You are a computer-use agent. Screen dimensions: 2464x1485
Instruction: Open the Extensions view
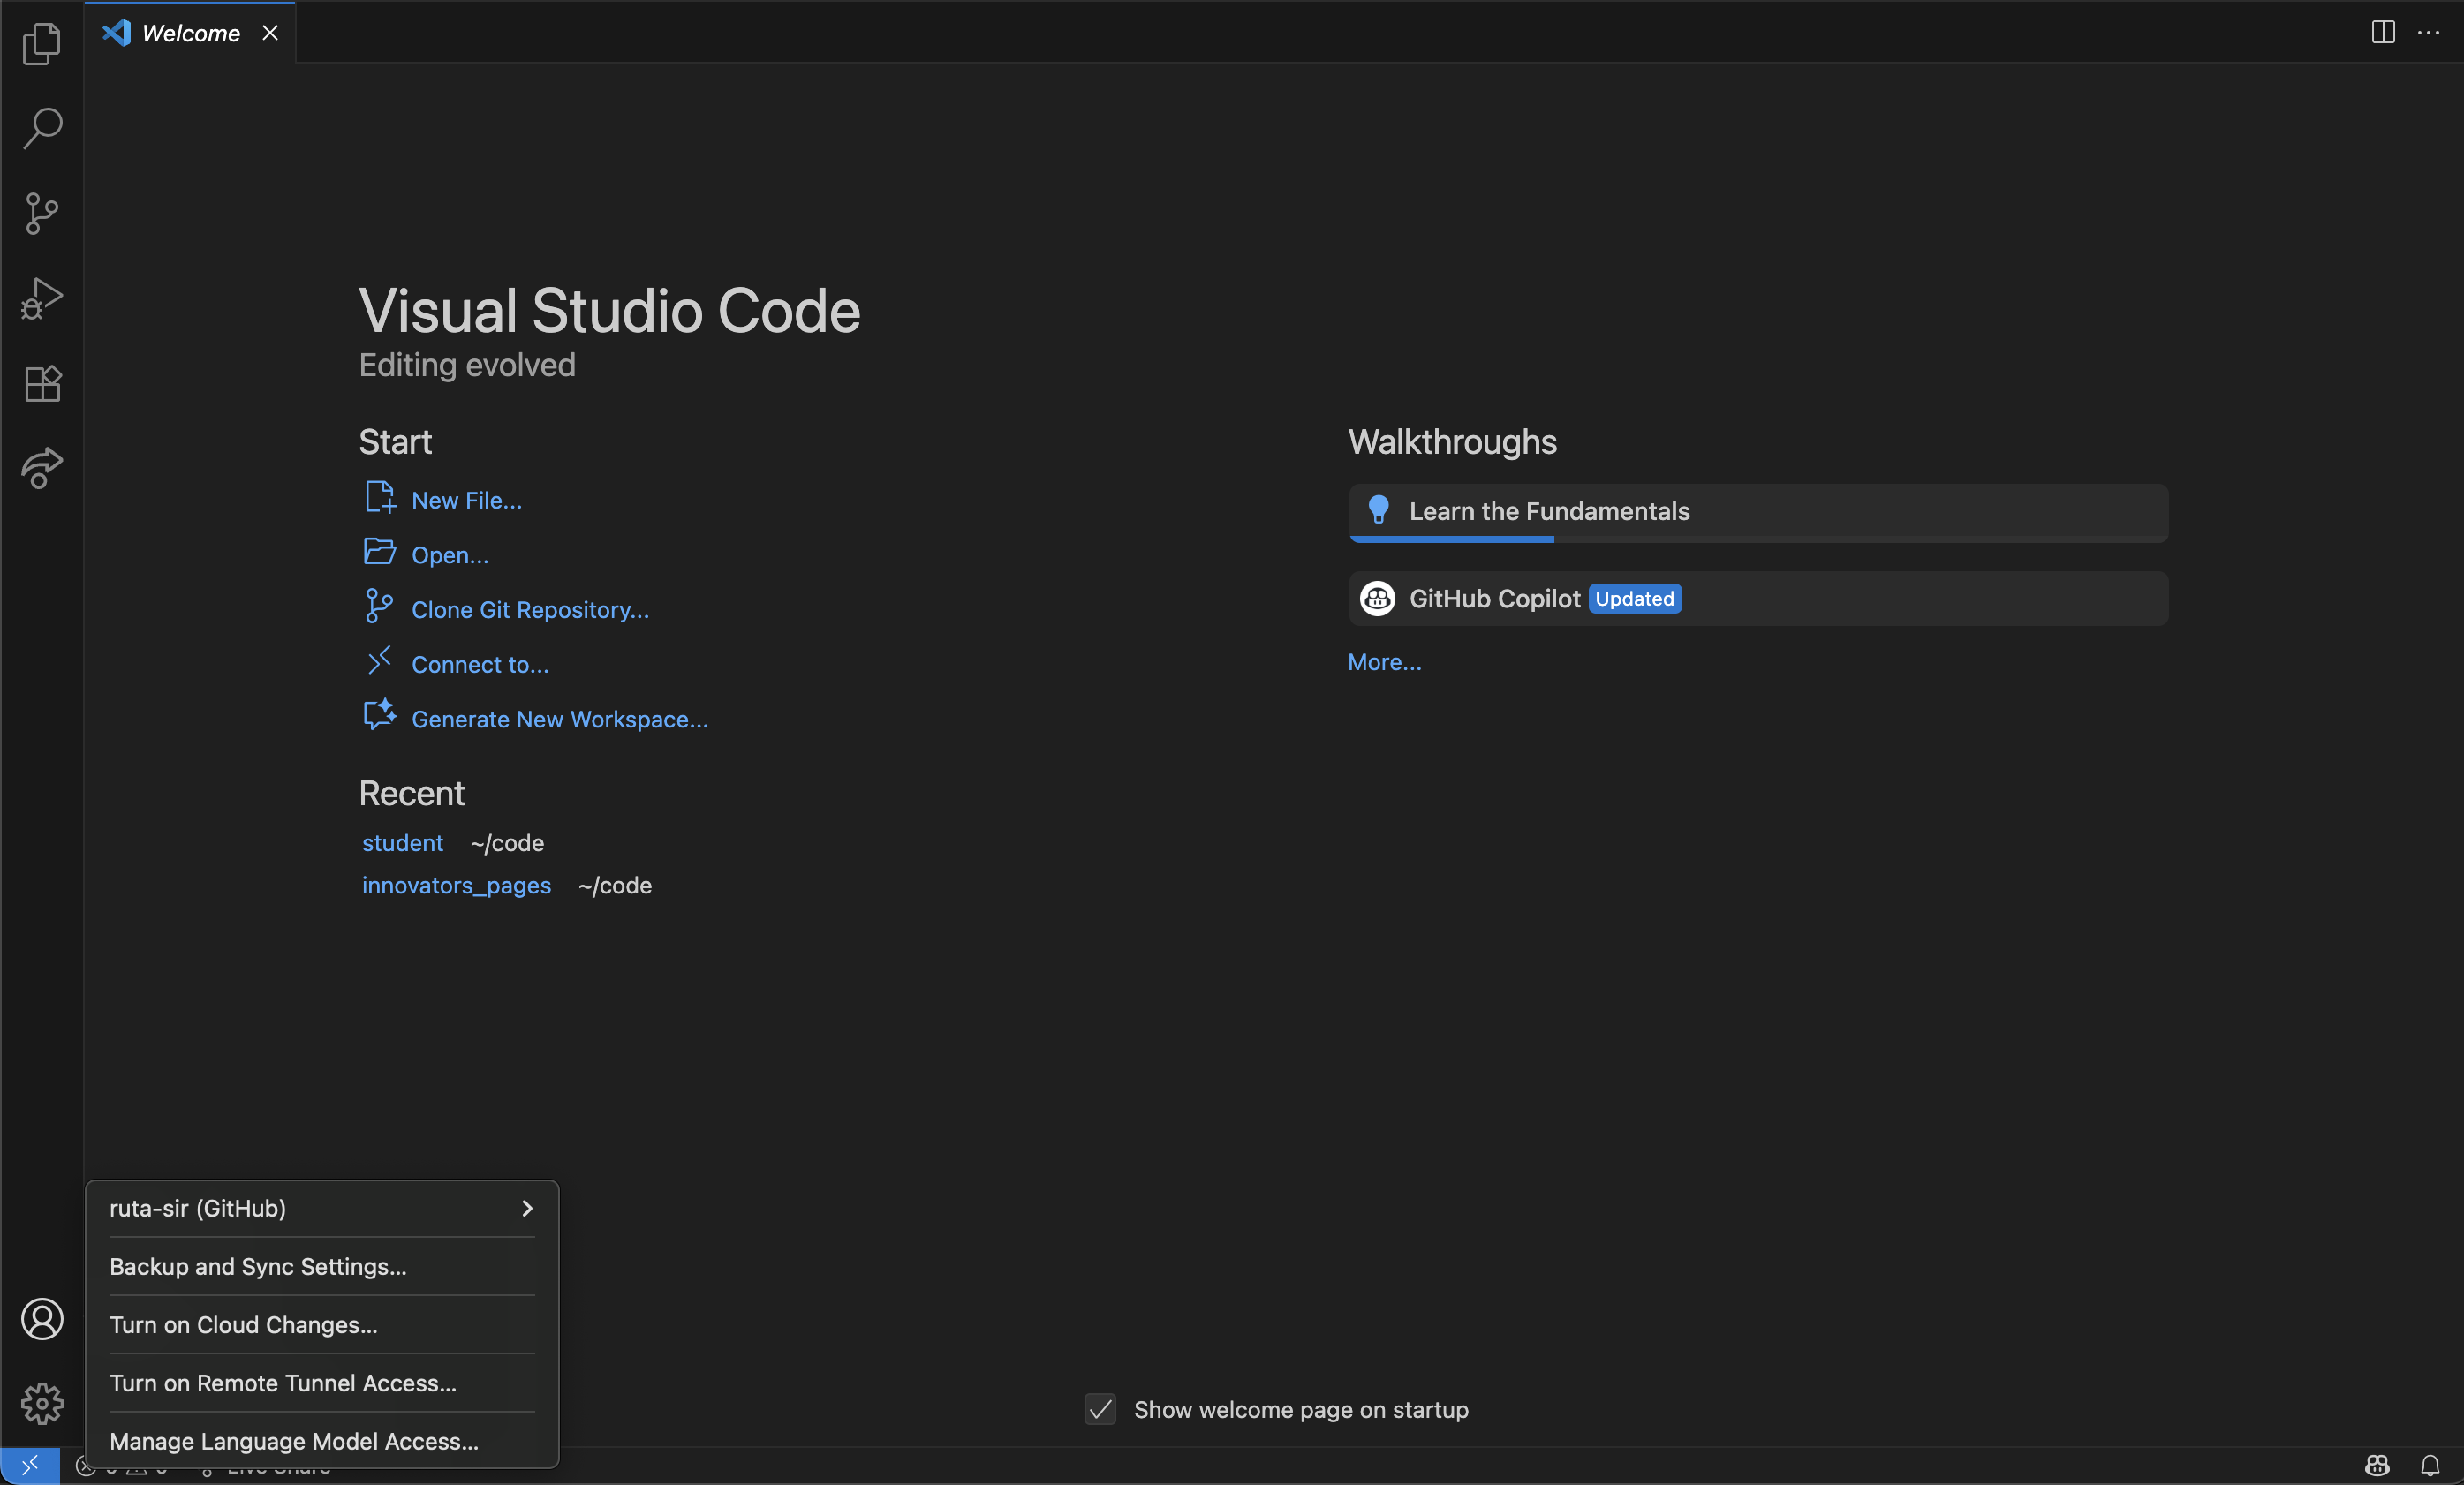click(42, 383)
